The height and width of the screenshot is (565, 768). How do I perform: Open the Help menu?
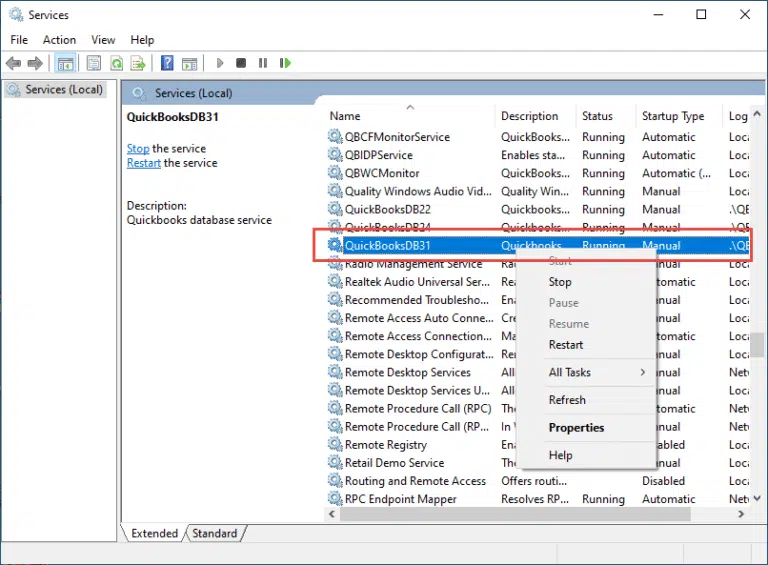(x=142, y=40)
